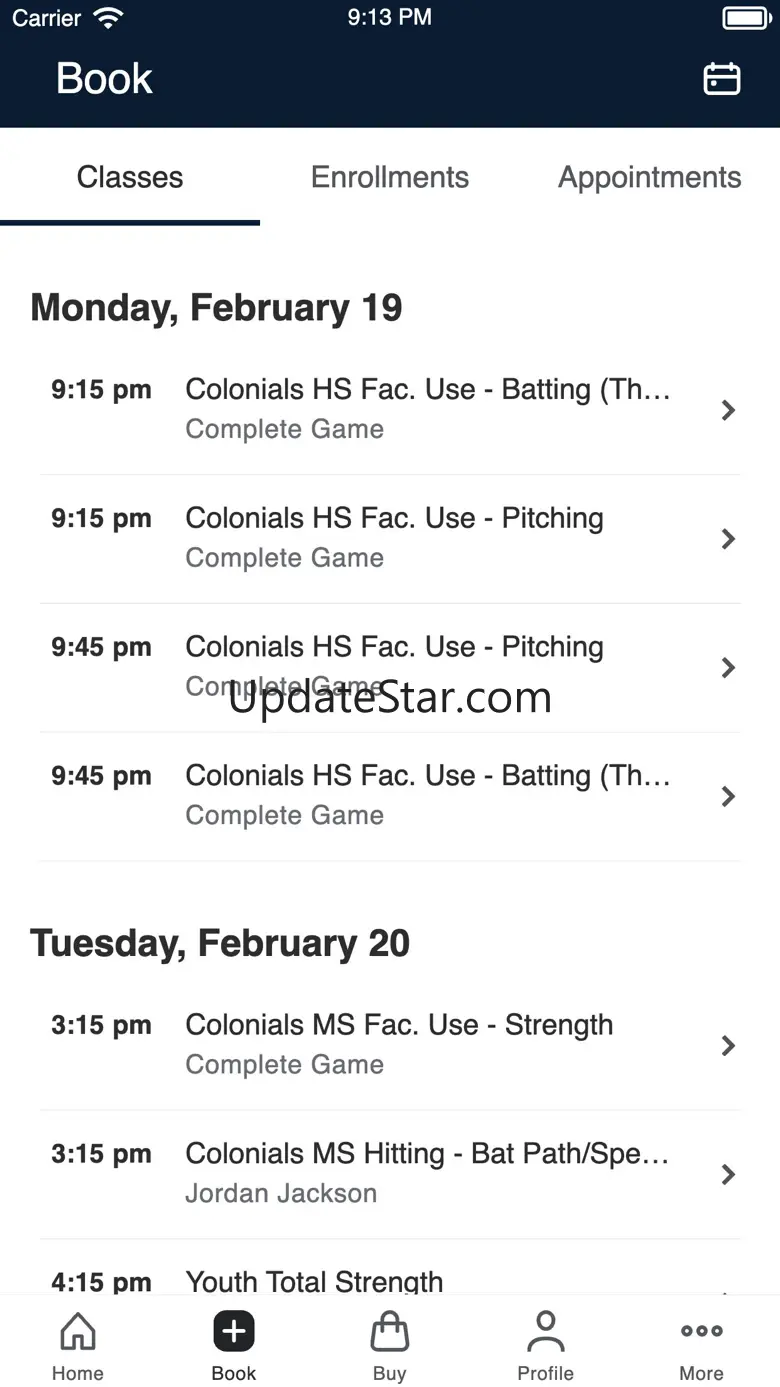Switch to the Appointments tab
Image resolution: width=780 pixels, height=1387 pixels.
(650, 177)
